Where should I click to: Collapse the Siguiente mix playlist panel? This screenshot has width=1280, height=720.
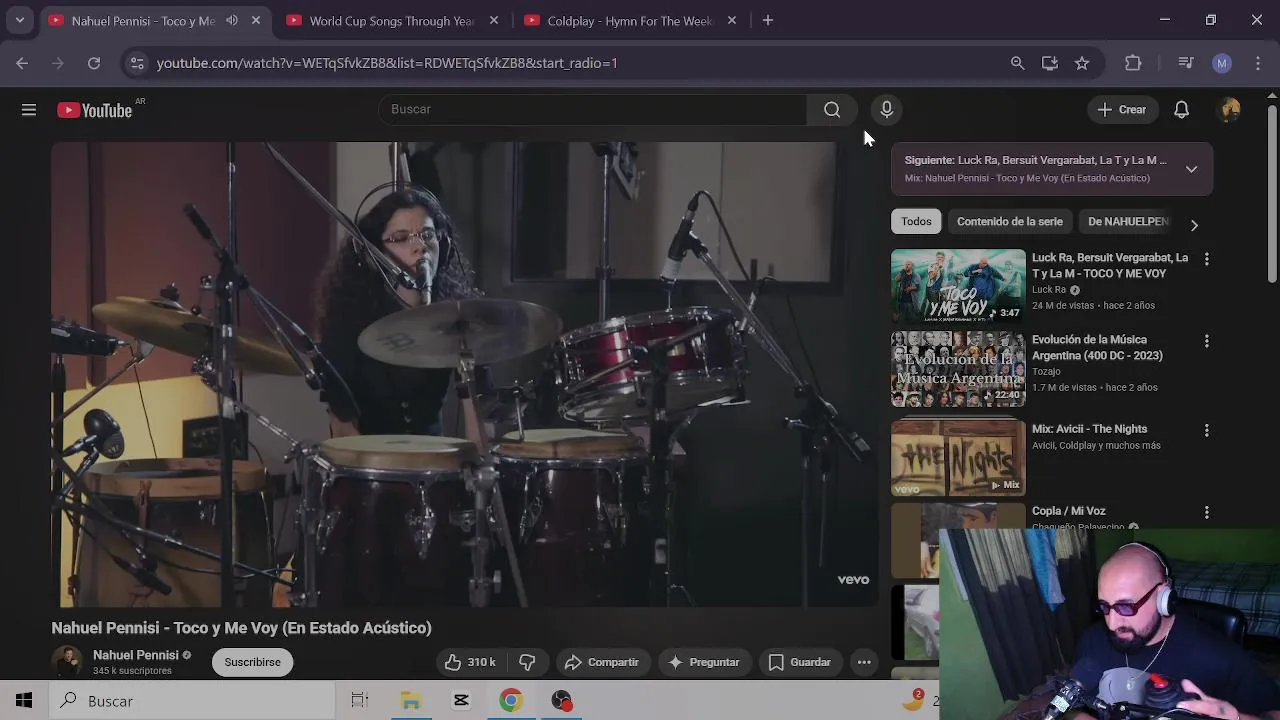point(1191,169)
